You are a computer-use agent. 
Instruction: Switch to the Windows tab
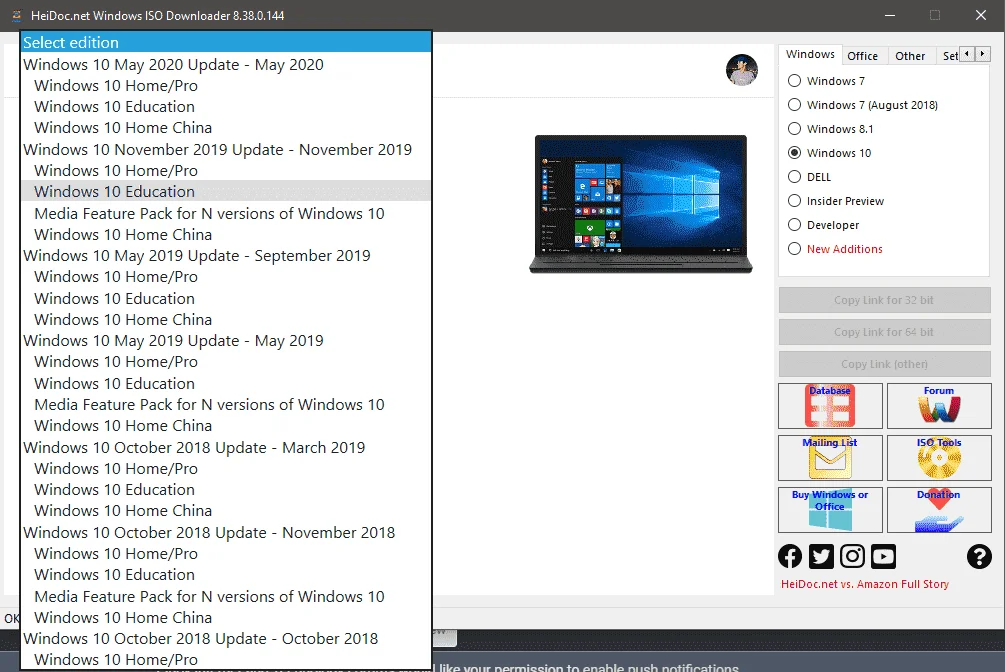click(810, 55)
